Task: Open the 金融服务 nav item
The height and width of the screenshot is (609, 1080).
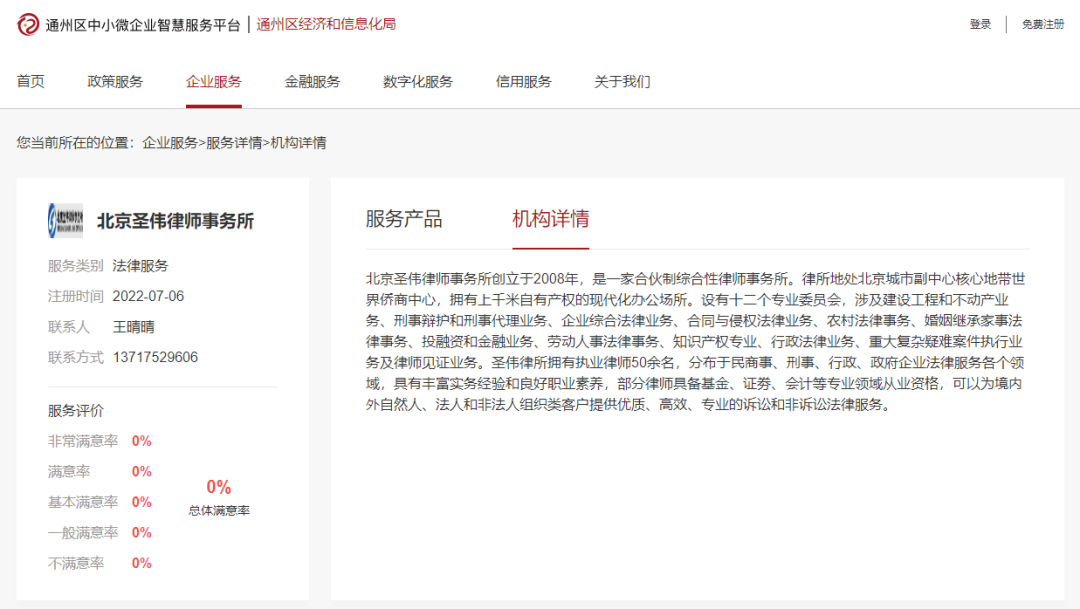Action: pos(312,81)
